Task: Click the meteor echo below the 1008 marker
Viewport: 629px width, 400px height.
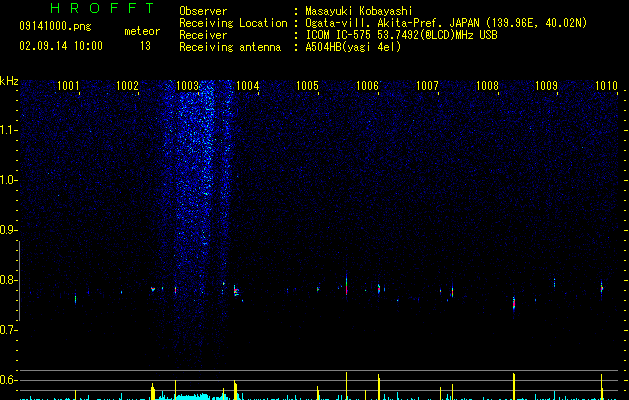Action: 513,303
